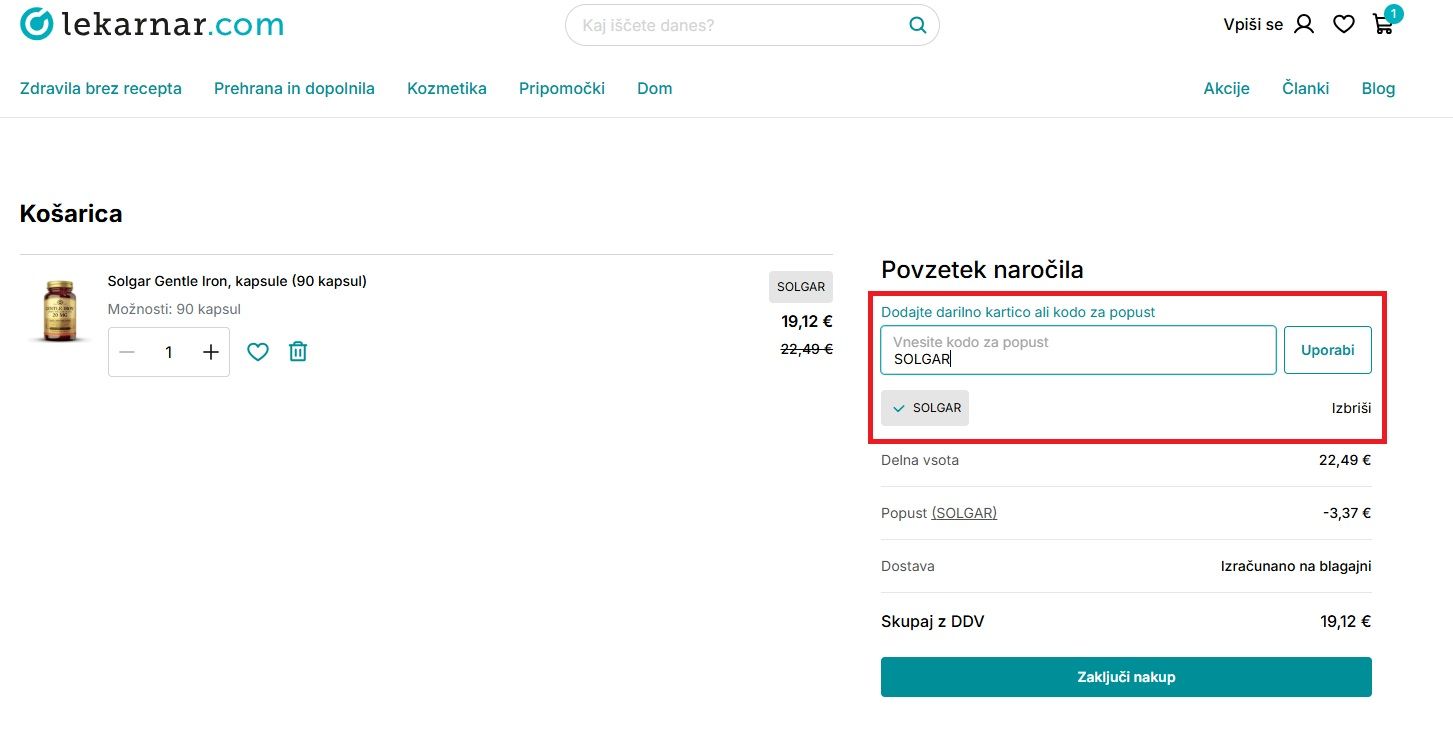1453x732 pixels.
Task: Open the wishlist heart in header
Action: [x=1344, y=25]
